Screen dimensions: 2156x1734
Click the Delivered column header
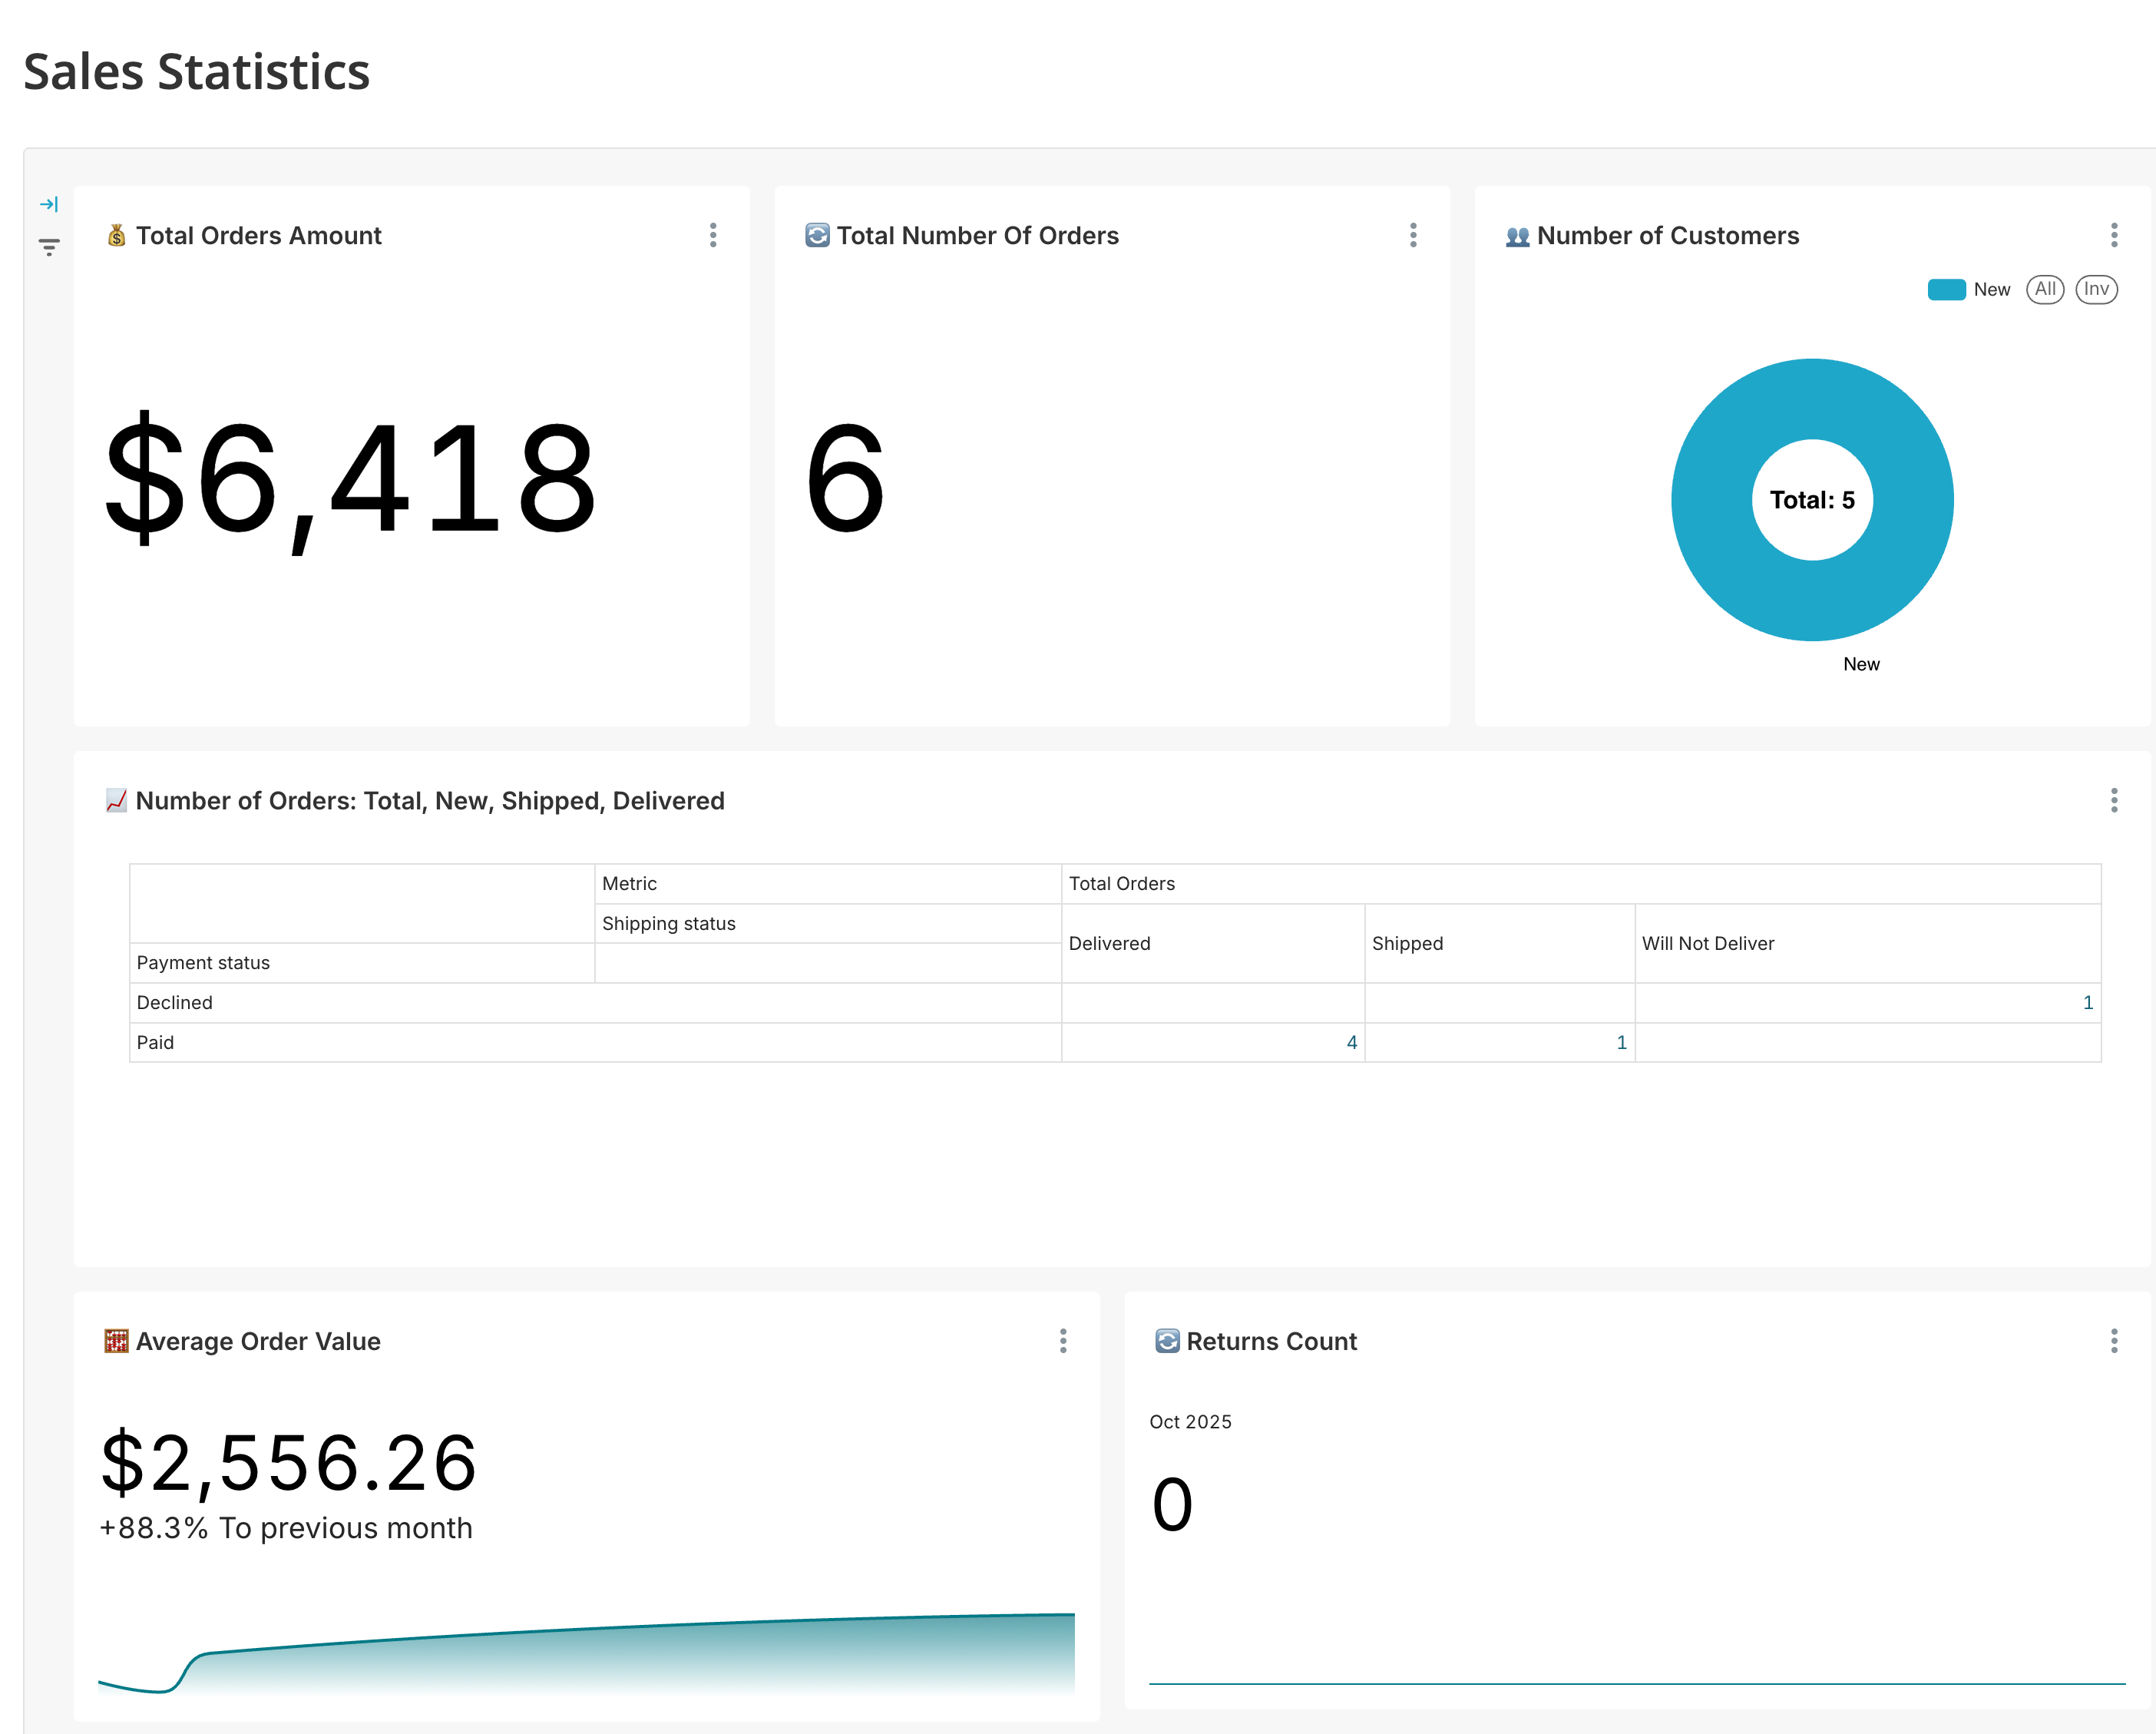1109,943
